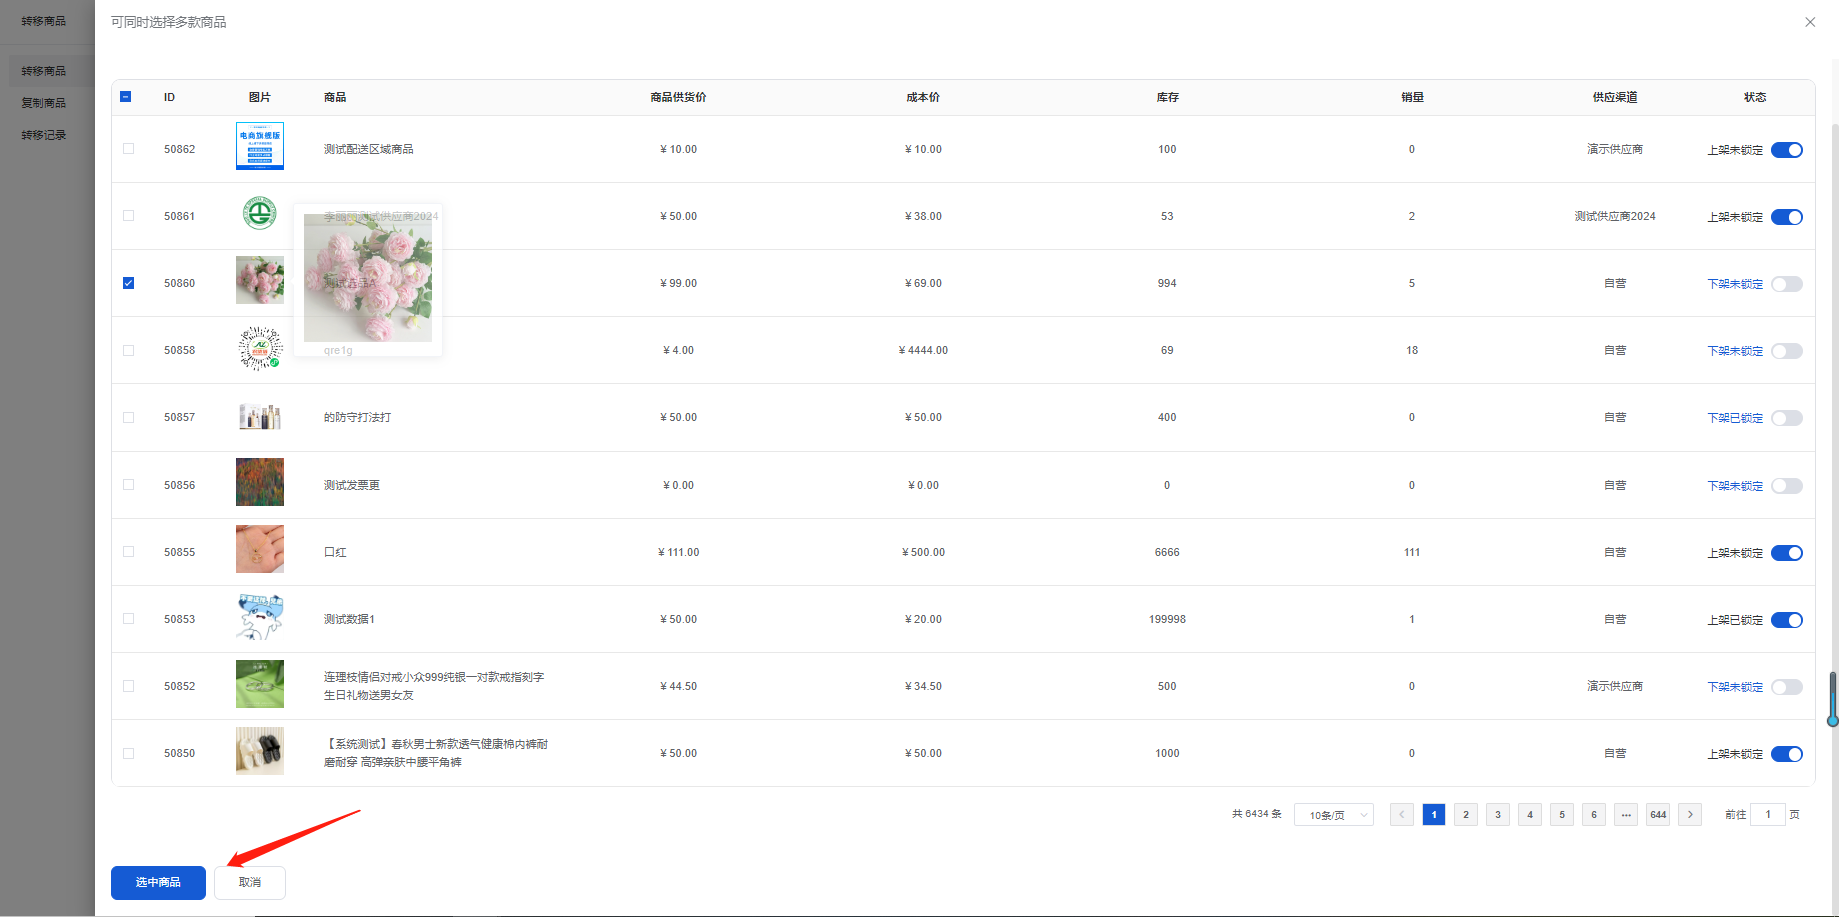Check the box for product 50850

[128, 753]
